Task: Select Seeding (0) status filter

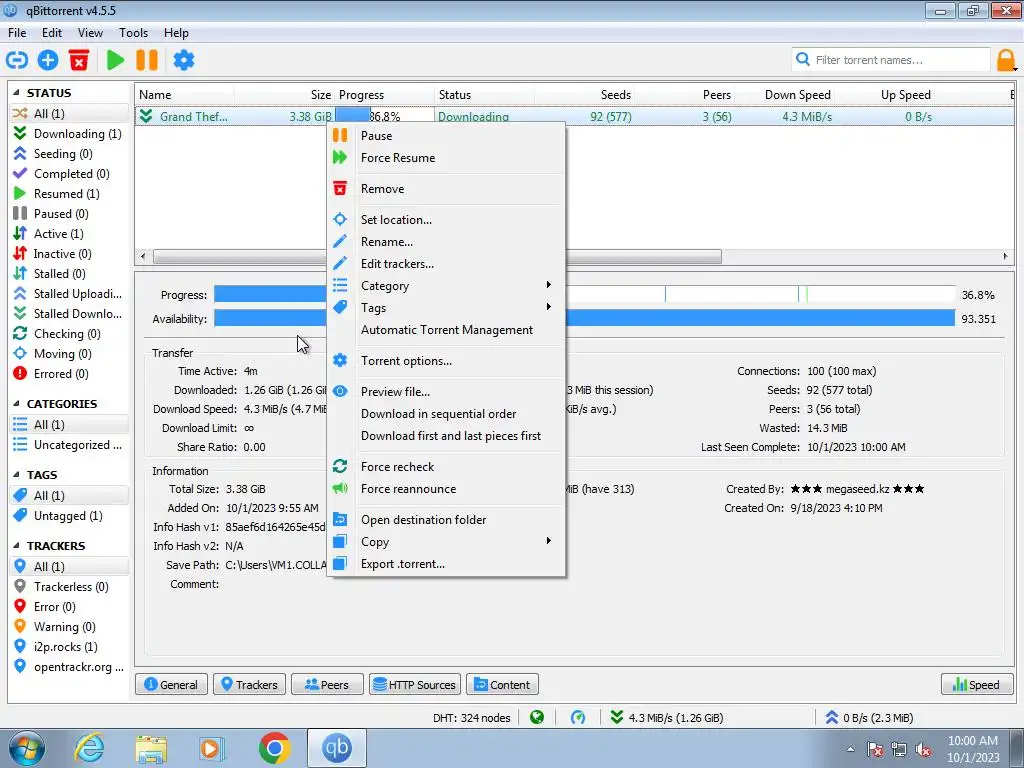Action: (68, 153)
